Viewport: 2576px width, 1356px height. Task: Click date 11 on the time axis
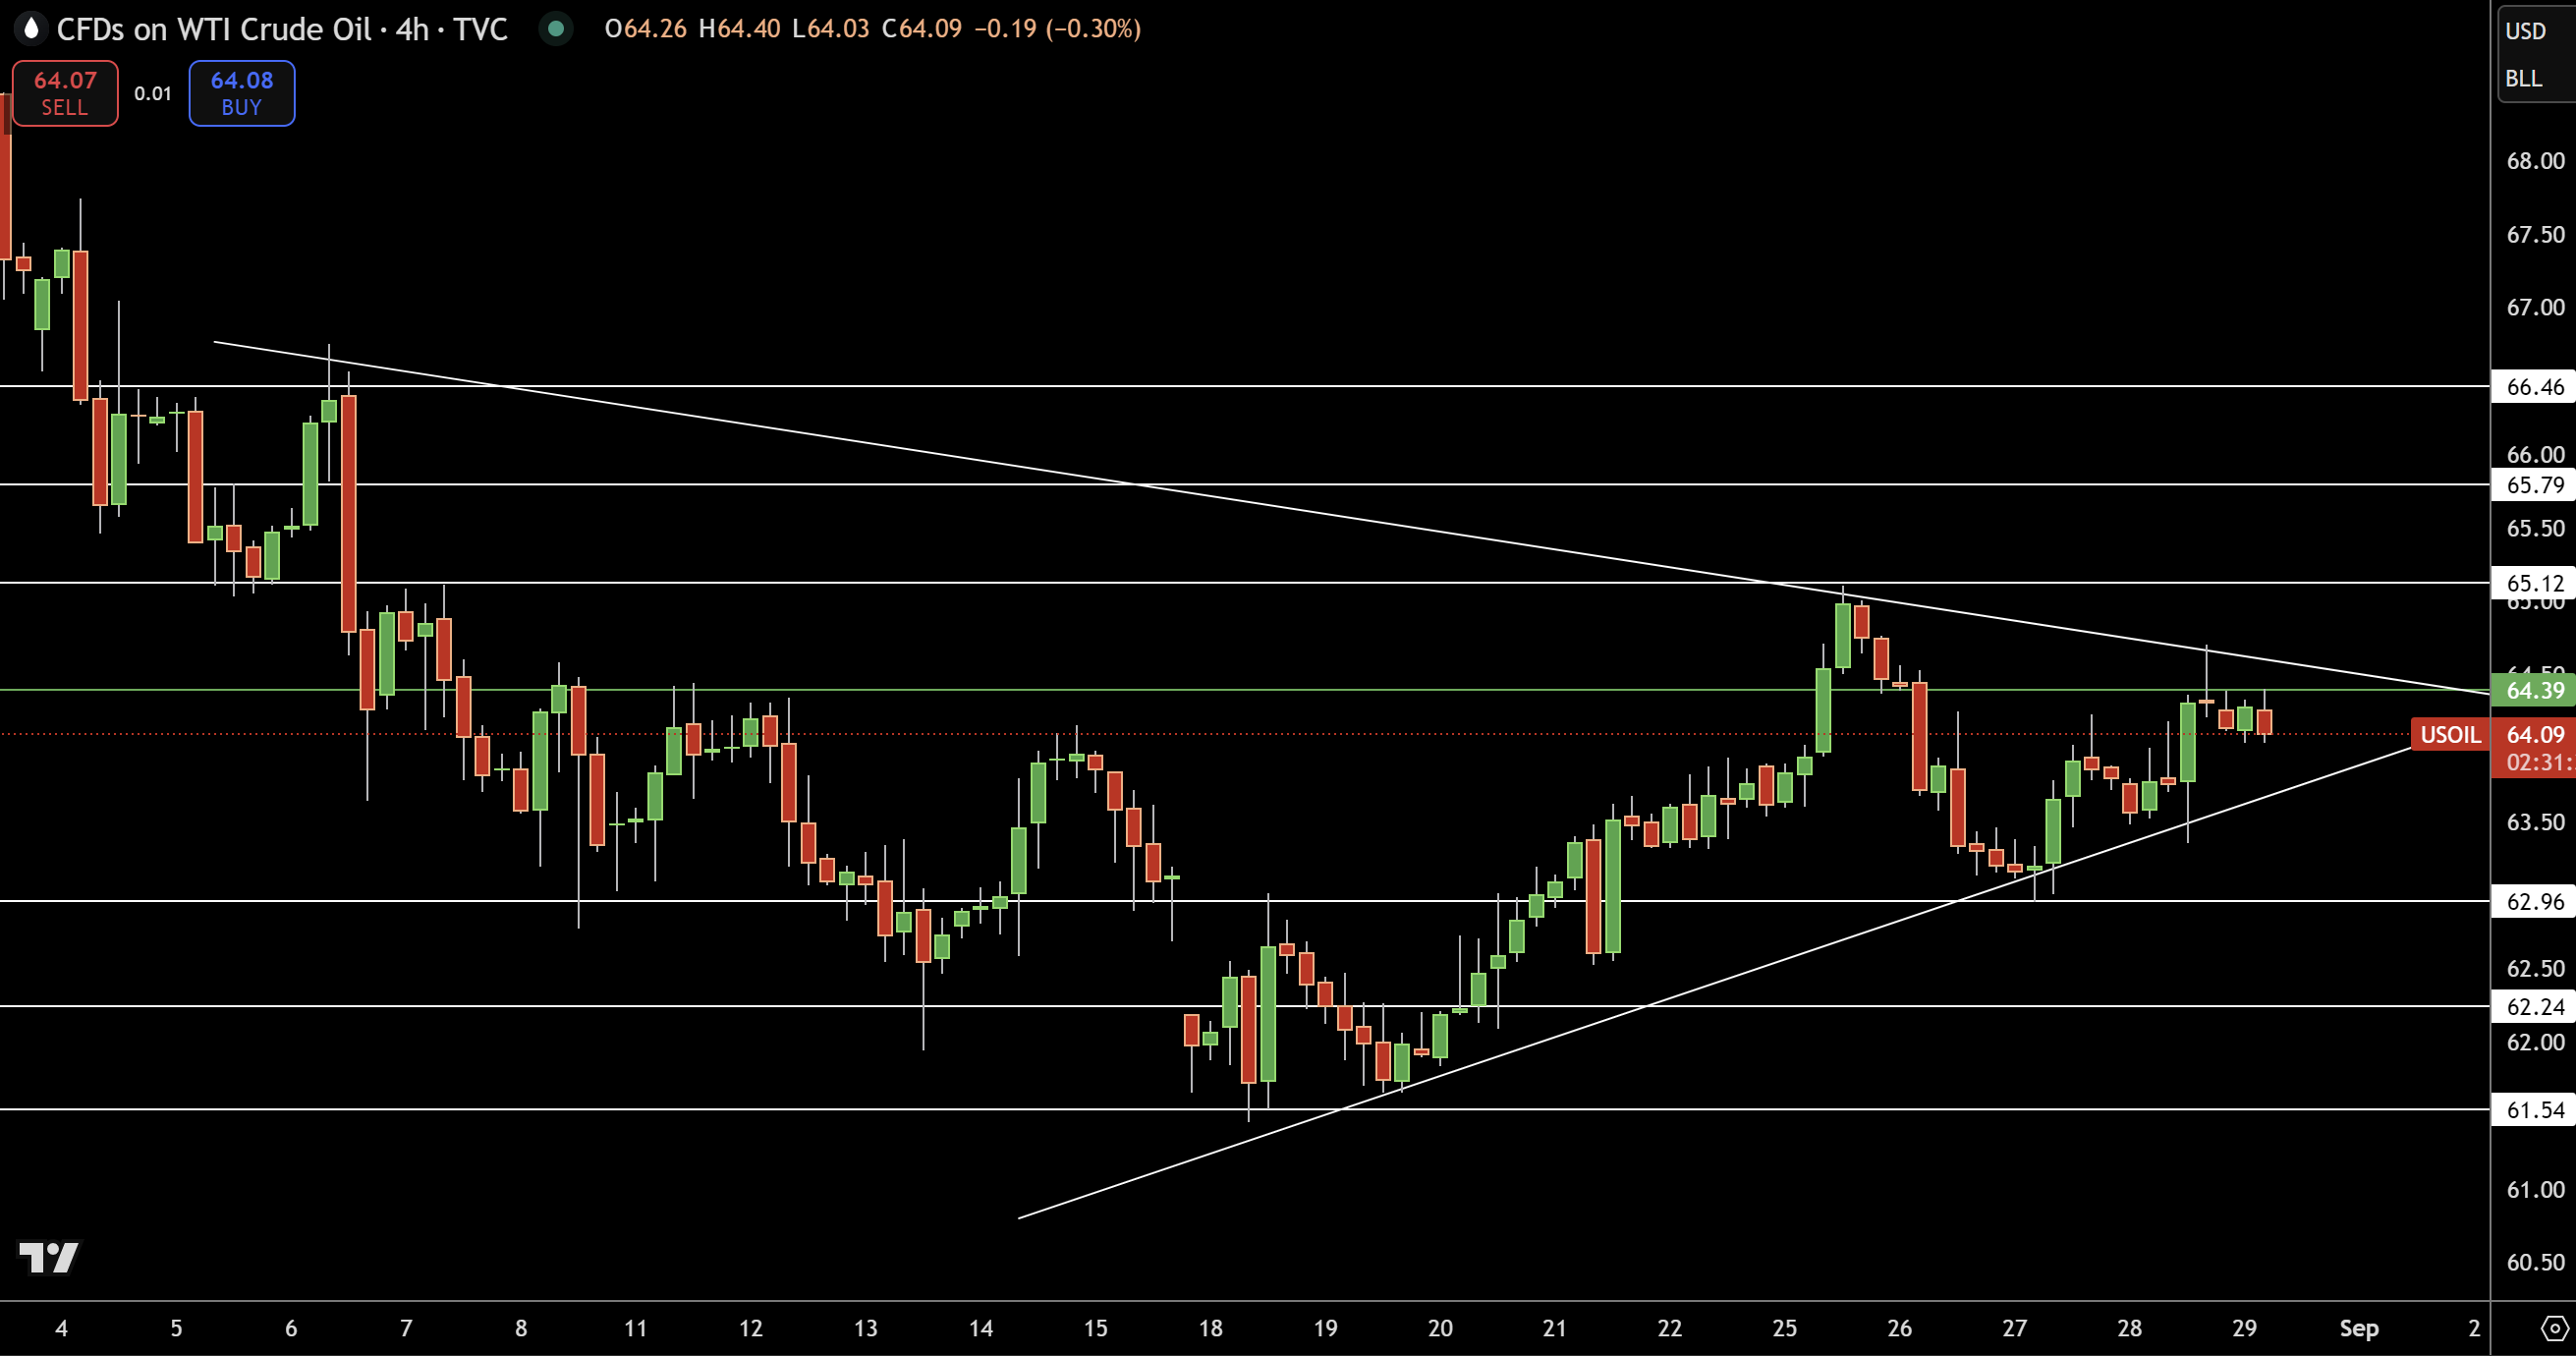[635, 1329]
